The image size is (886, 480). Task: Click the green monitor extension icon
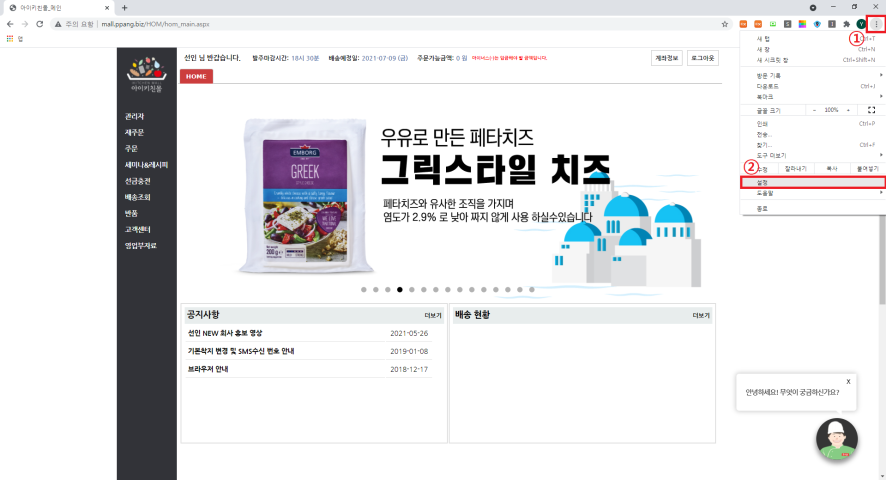pos(773,24)
